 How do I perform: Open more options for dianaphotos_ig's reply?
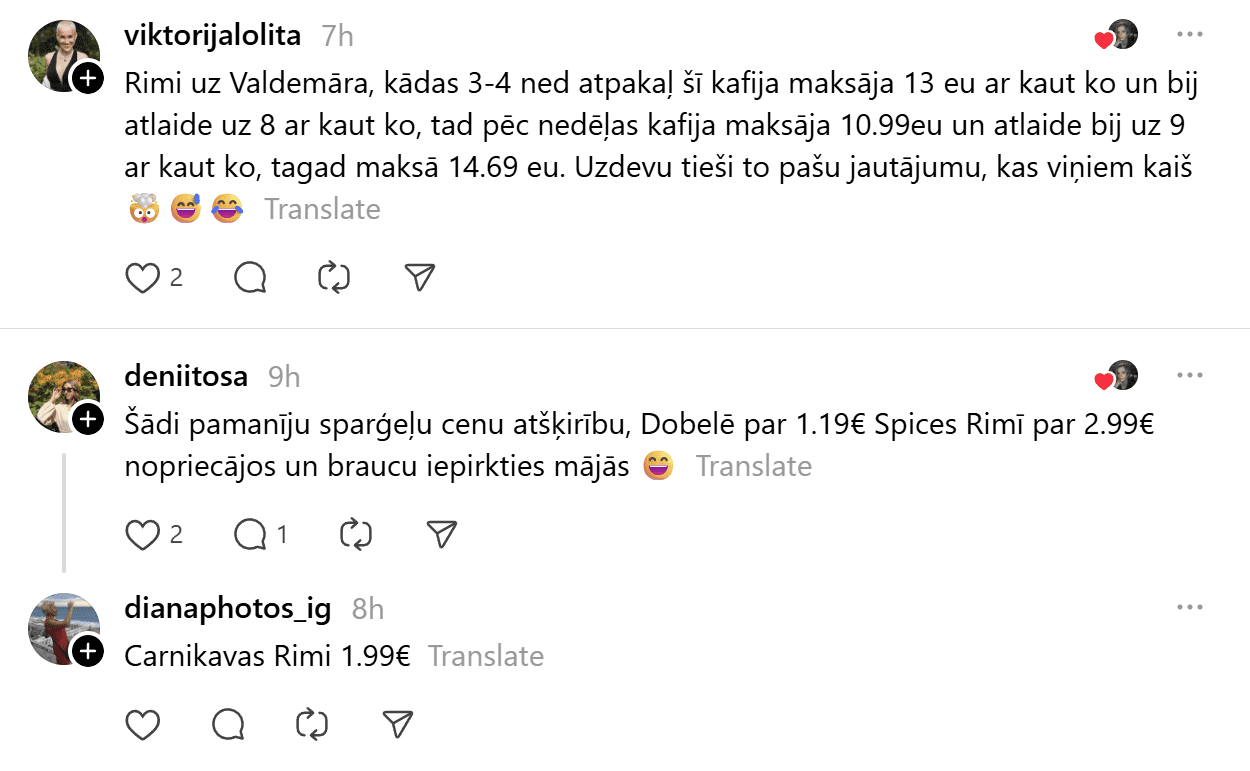click(x=1189, y=607)
